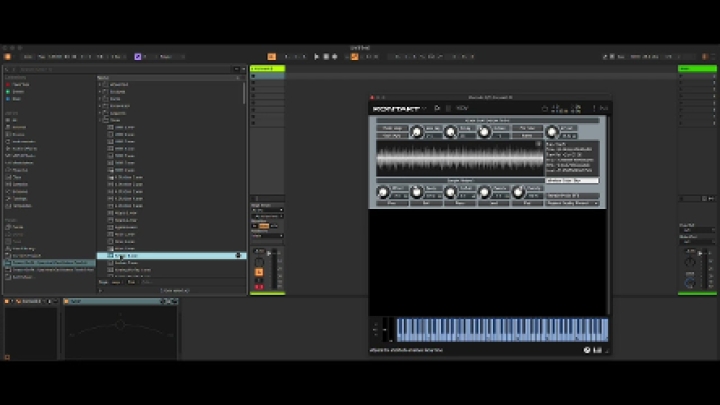Open the second dropdown in track inspector
Screen dimensions: 720x405
[x=267, y=216]
